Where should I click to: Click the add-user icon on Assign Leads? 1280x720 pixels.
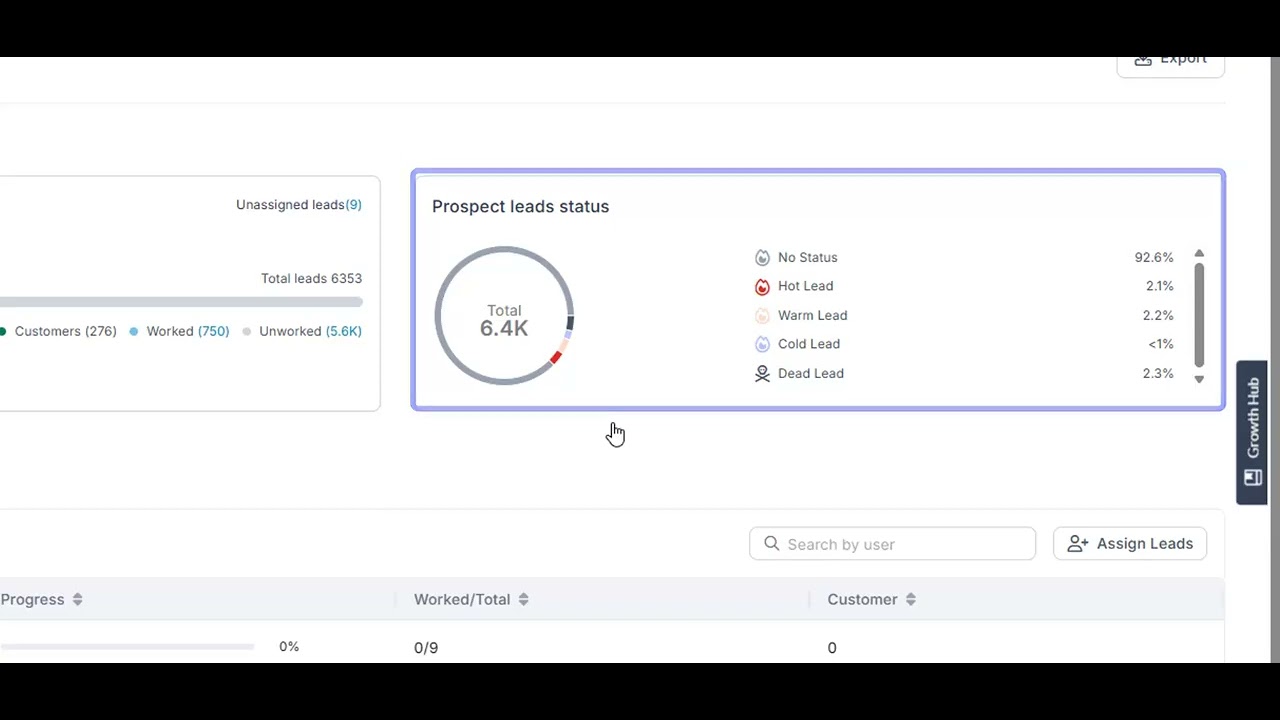tap(1077, 544)
